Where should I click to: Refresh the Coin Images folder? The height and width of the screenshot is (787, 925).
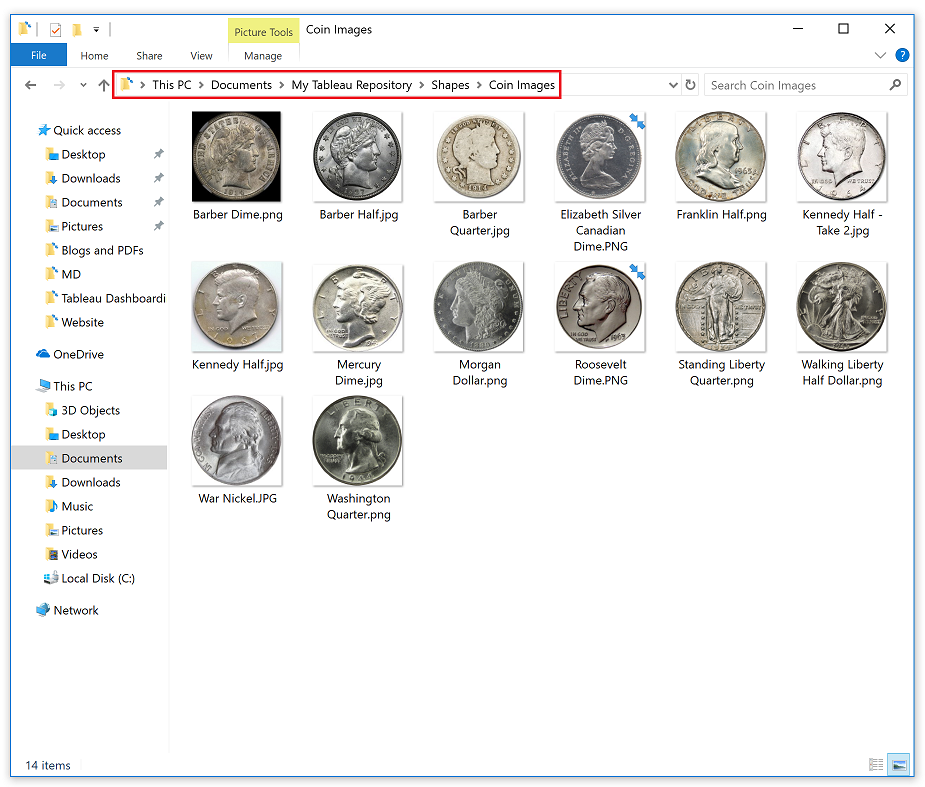690,85
